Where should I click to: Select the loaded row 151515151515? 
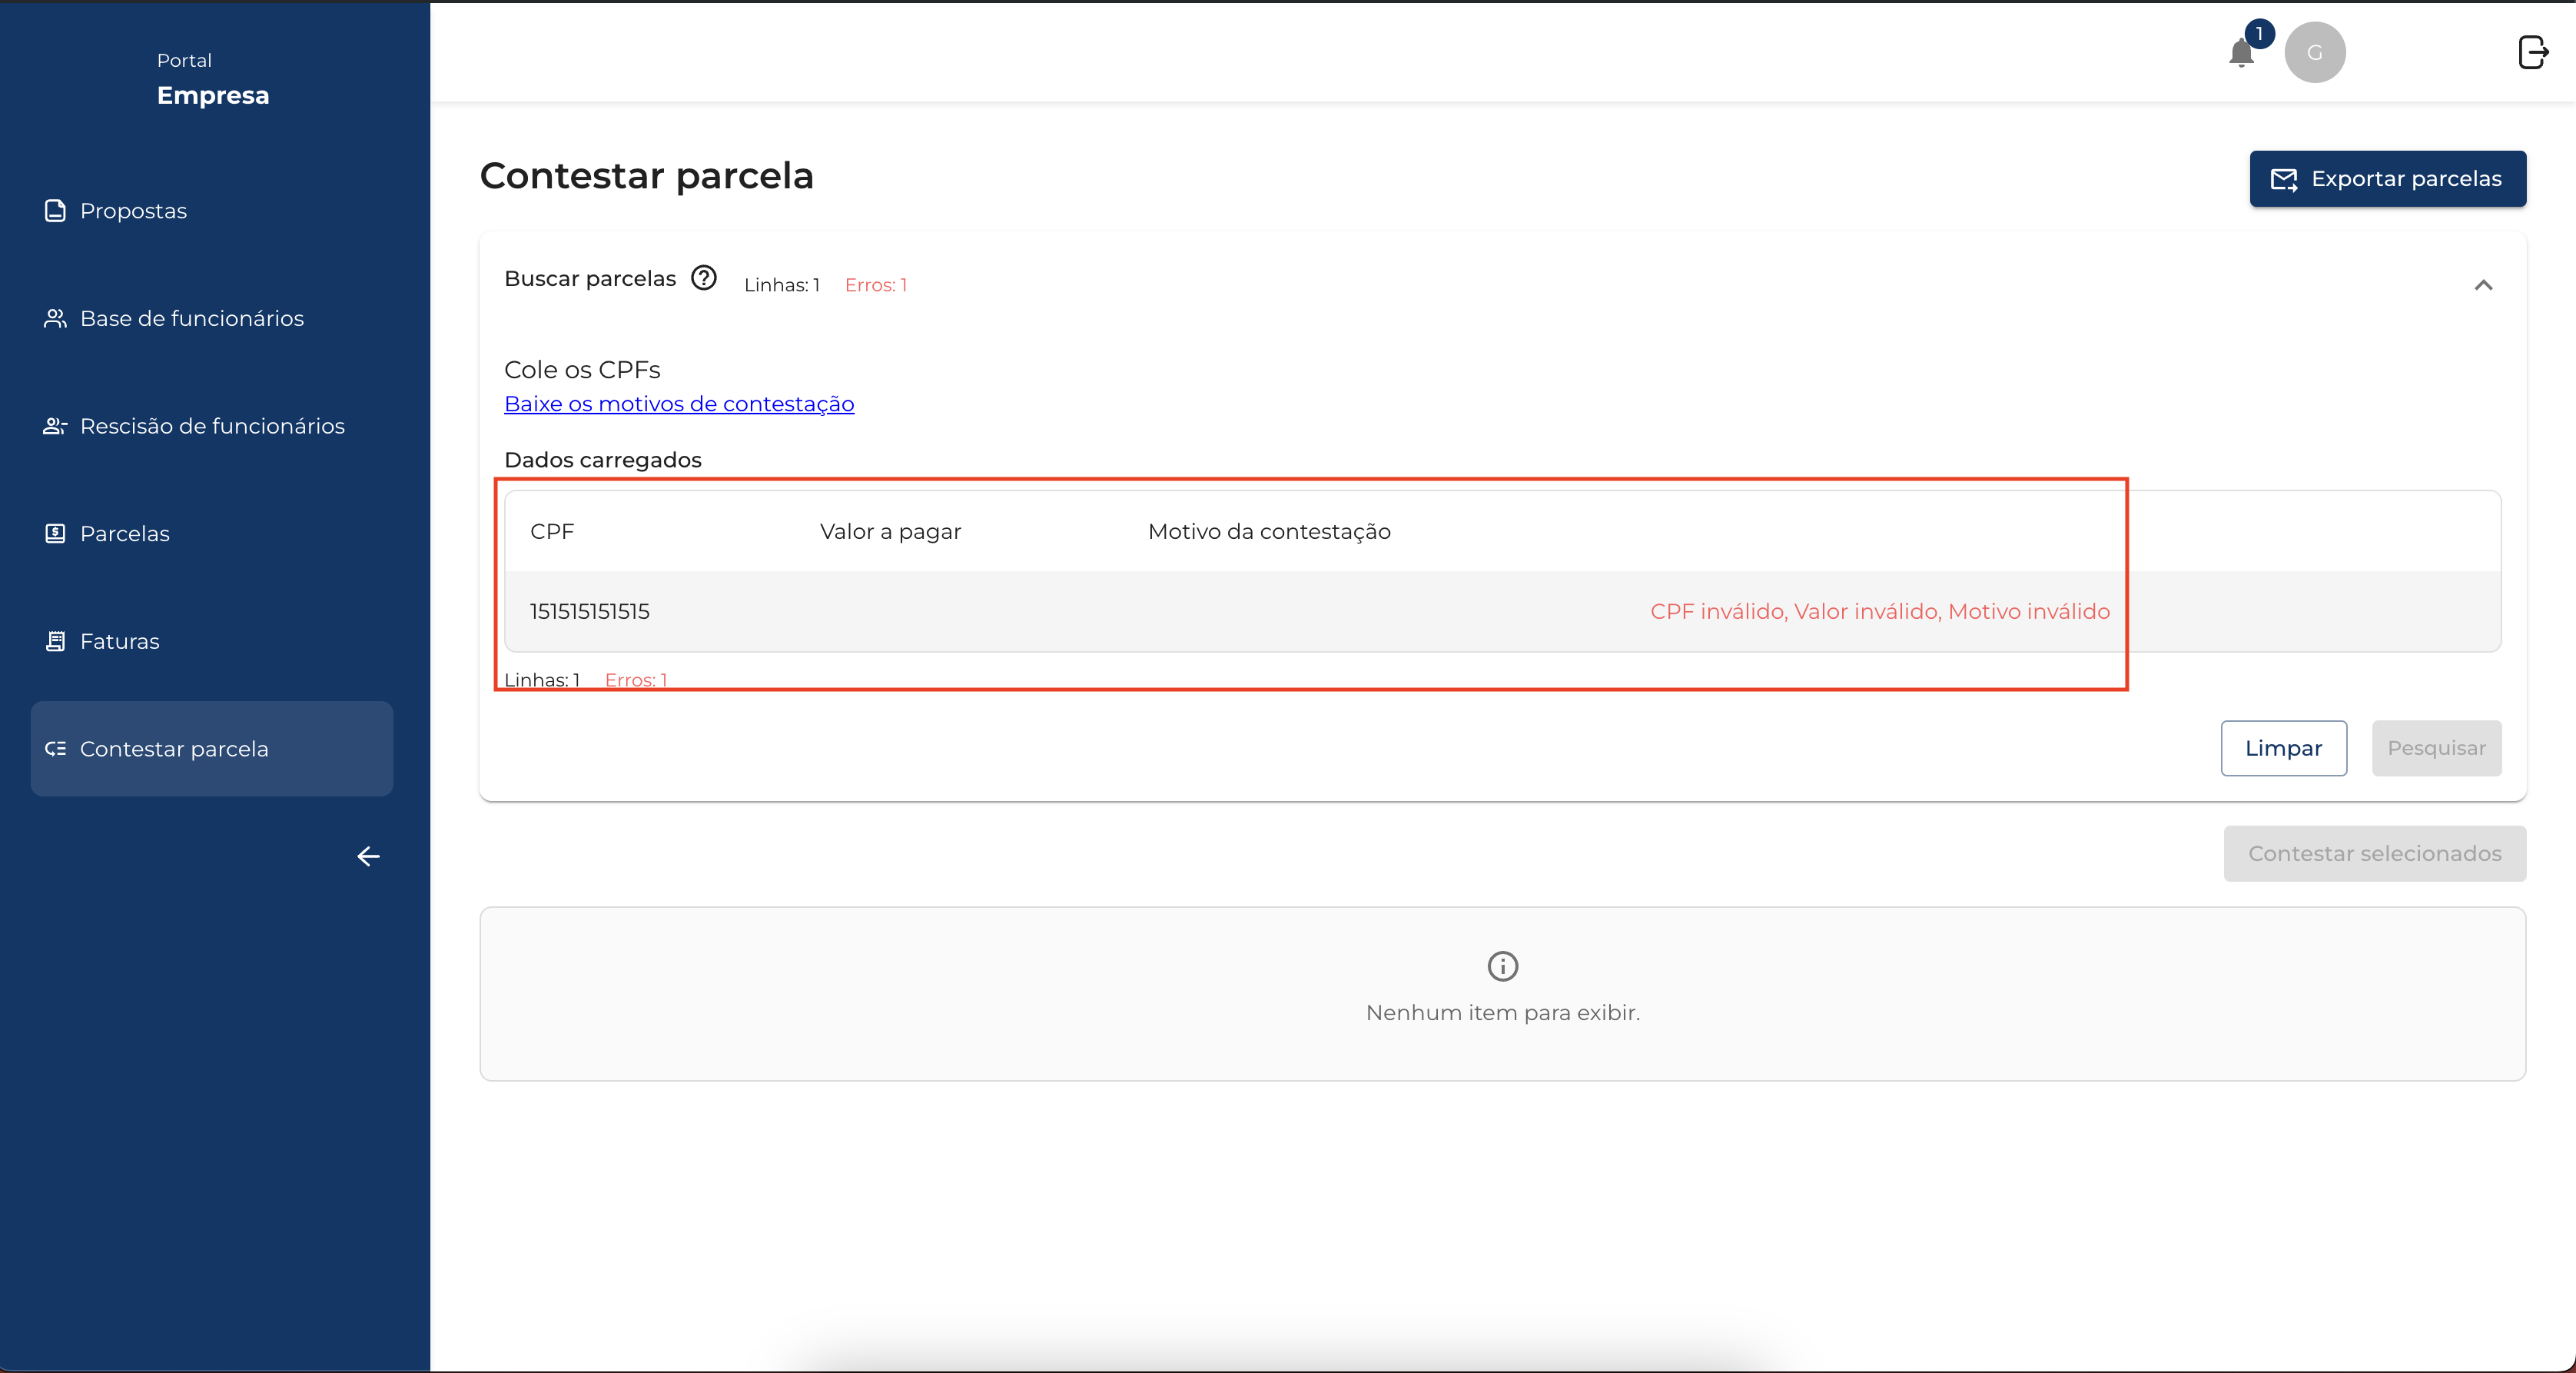590,612
